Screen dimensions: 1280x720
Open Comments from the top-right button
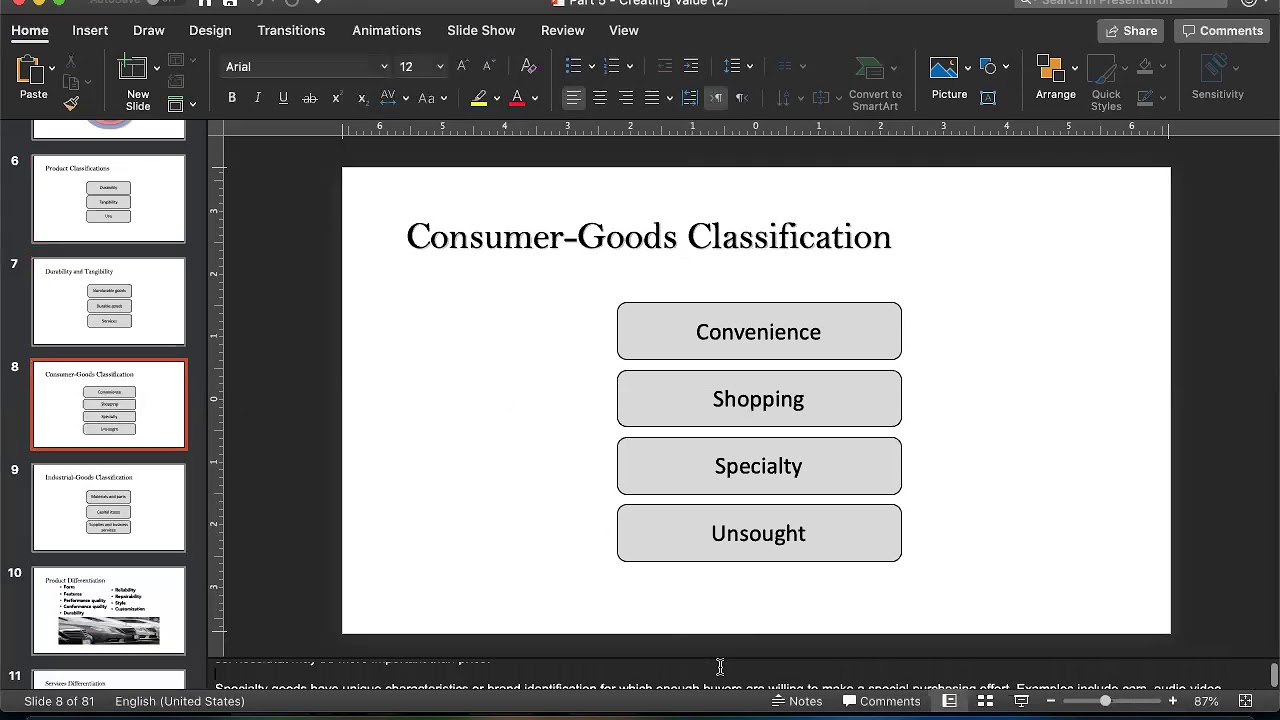click(1222, 31)
